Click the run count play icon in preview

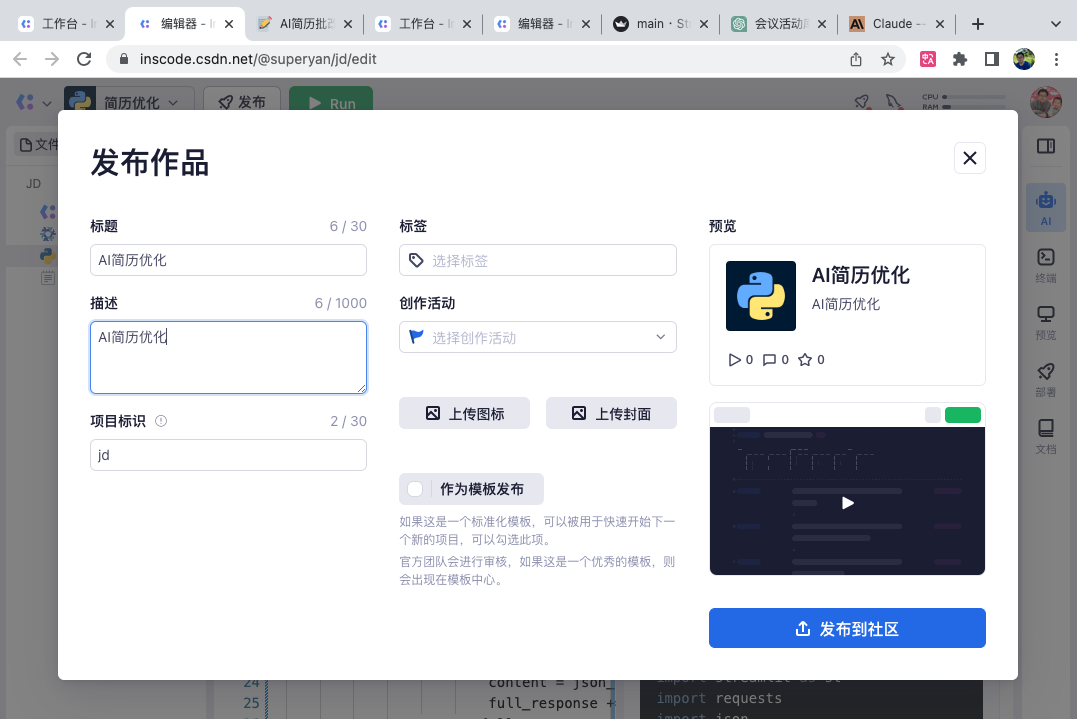tap(734, 360)
